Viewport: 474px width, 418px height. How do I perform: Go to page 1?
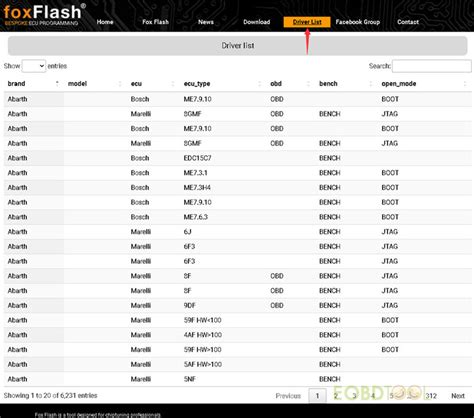tap(317, 396)
